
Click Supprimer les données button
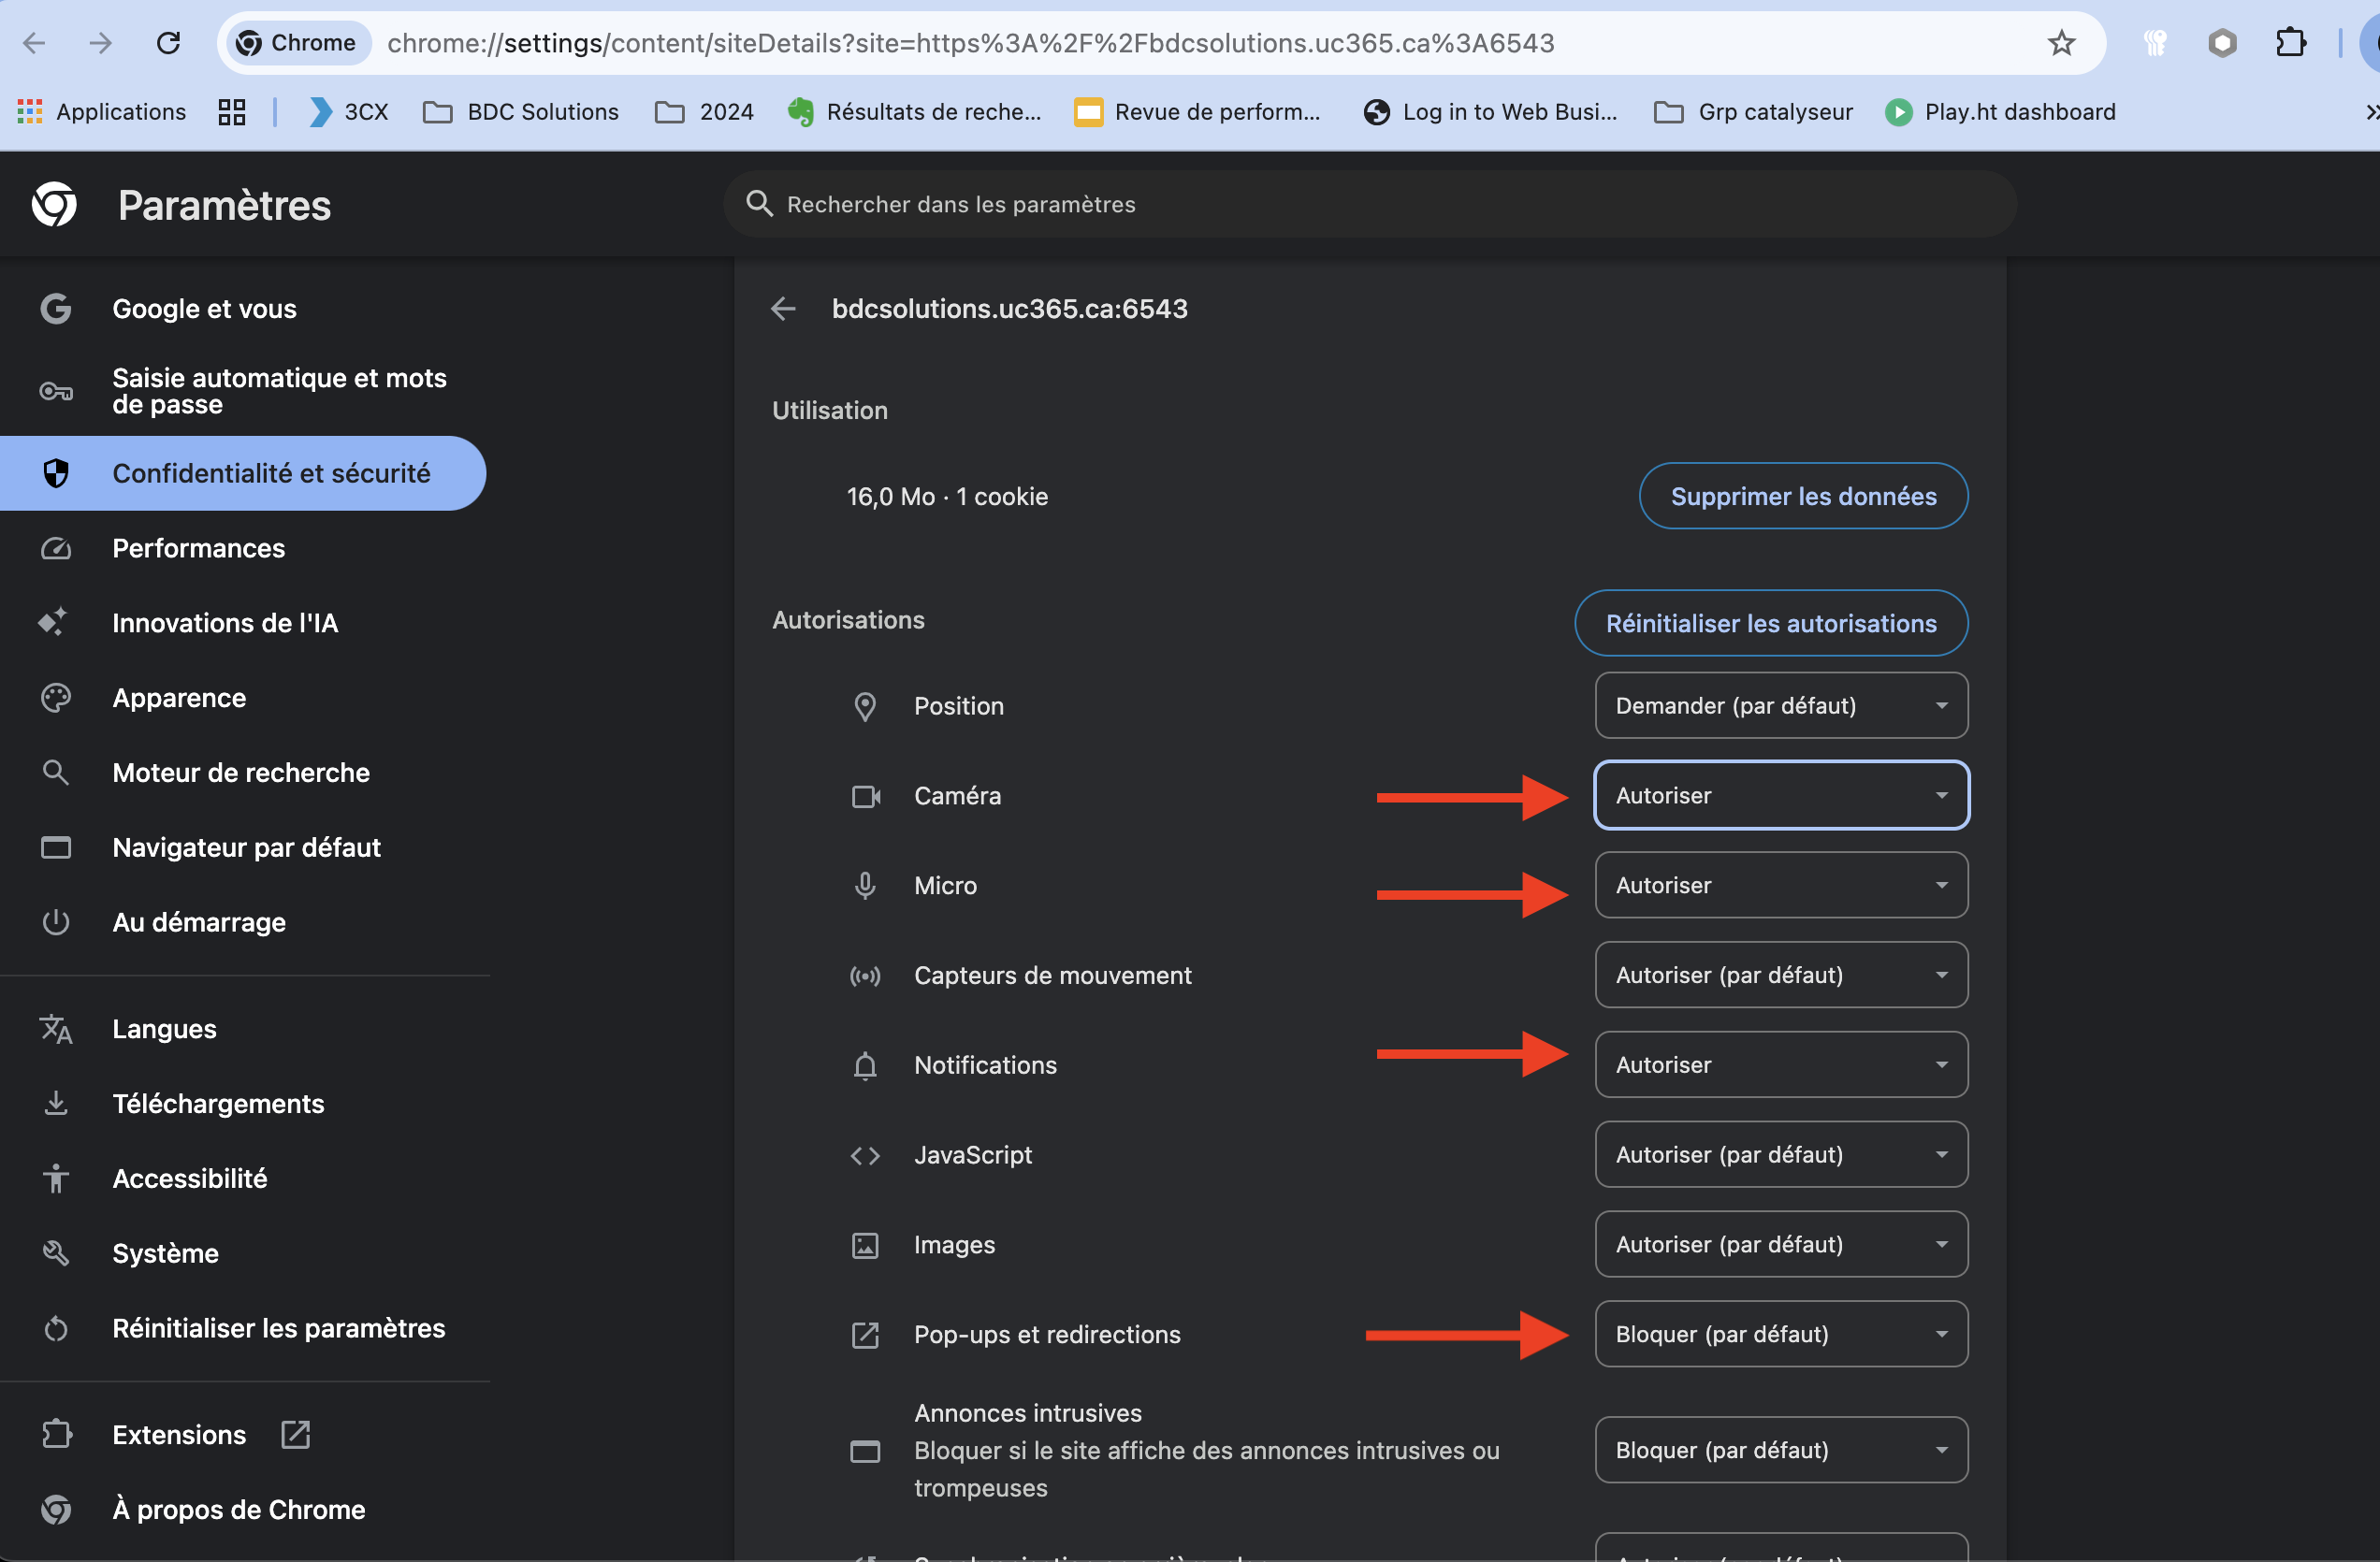coord(1802,497)
